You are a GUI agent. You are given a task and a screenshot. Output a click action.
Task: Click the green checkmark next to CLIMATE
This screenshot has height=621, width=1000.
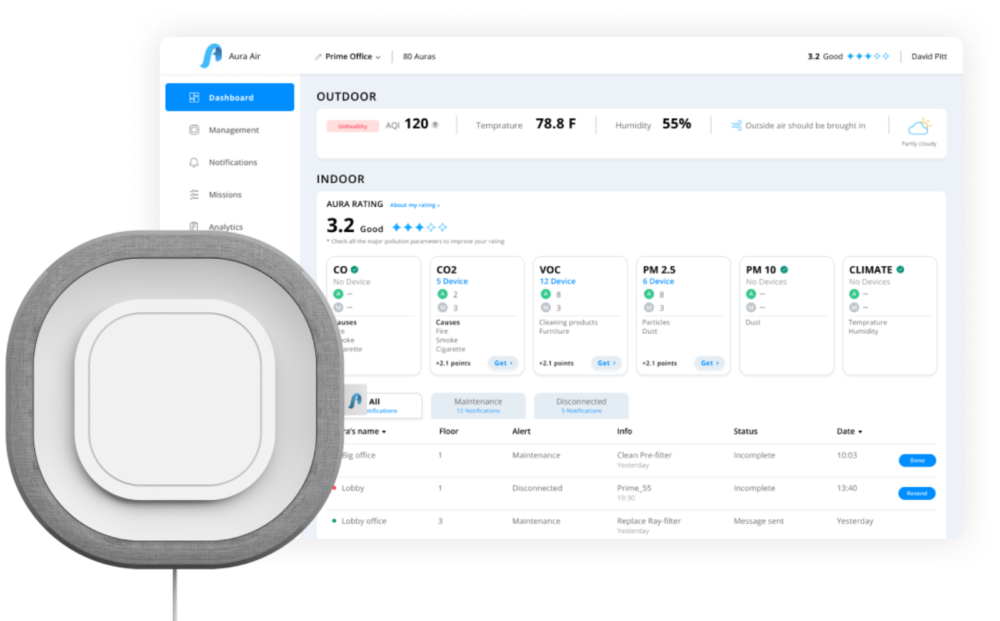click(x=900, y=269)
